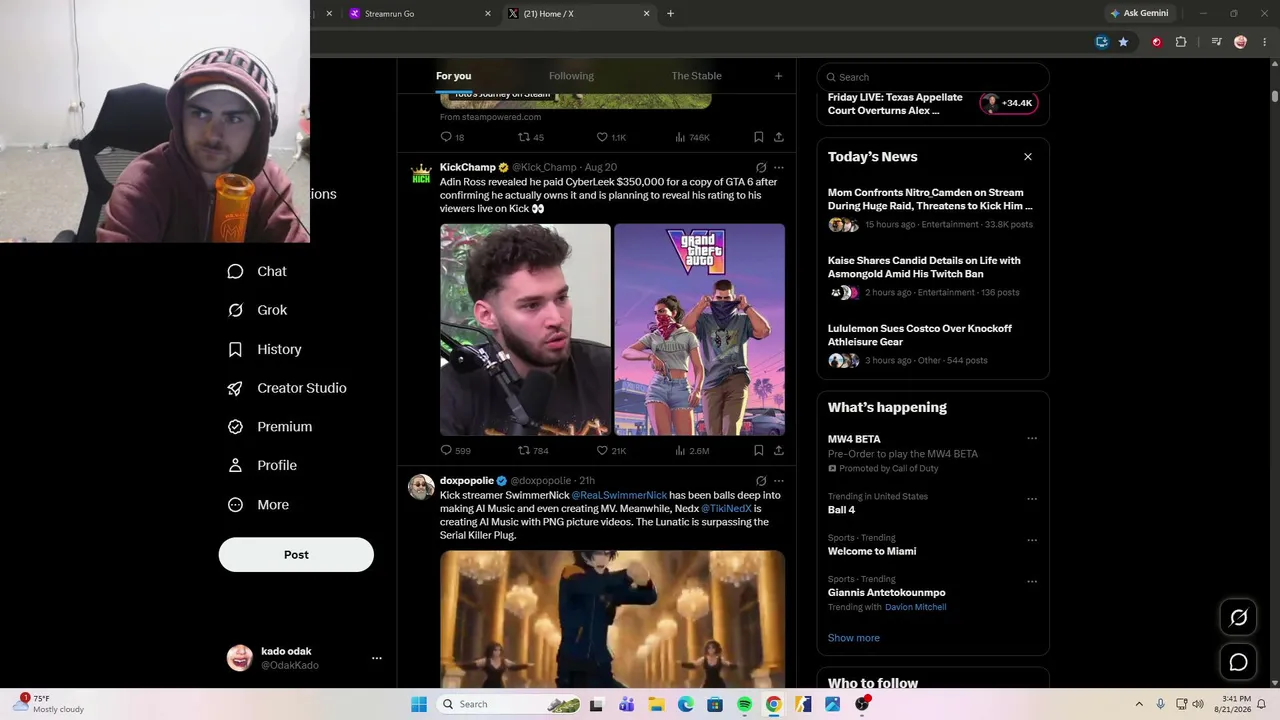The height and width of the screenshot is (720, 1280).
Task: Open the floating messages chat button
Action: [x=1238, y=662]
